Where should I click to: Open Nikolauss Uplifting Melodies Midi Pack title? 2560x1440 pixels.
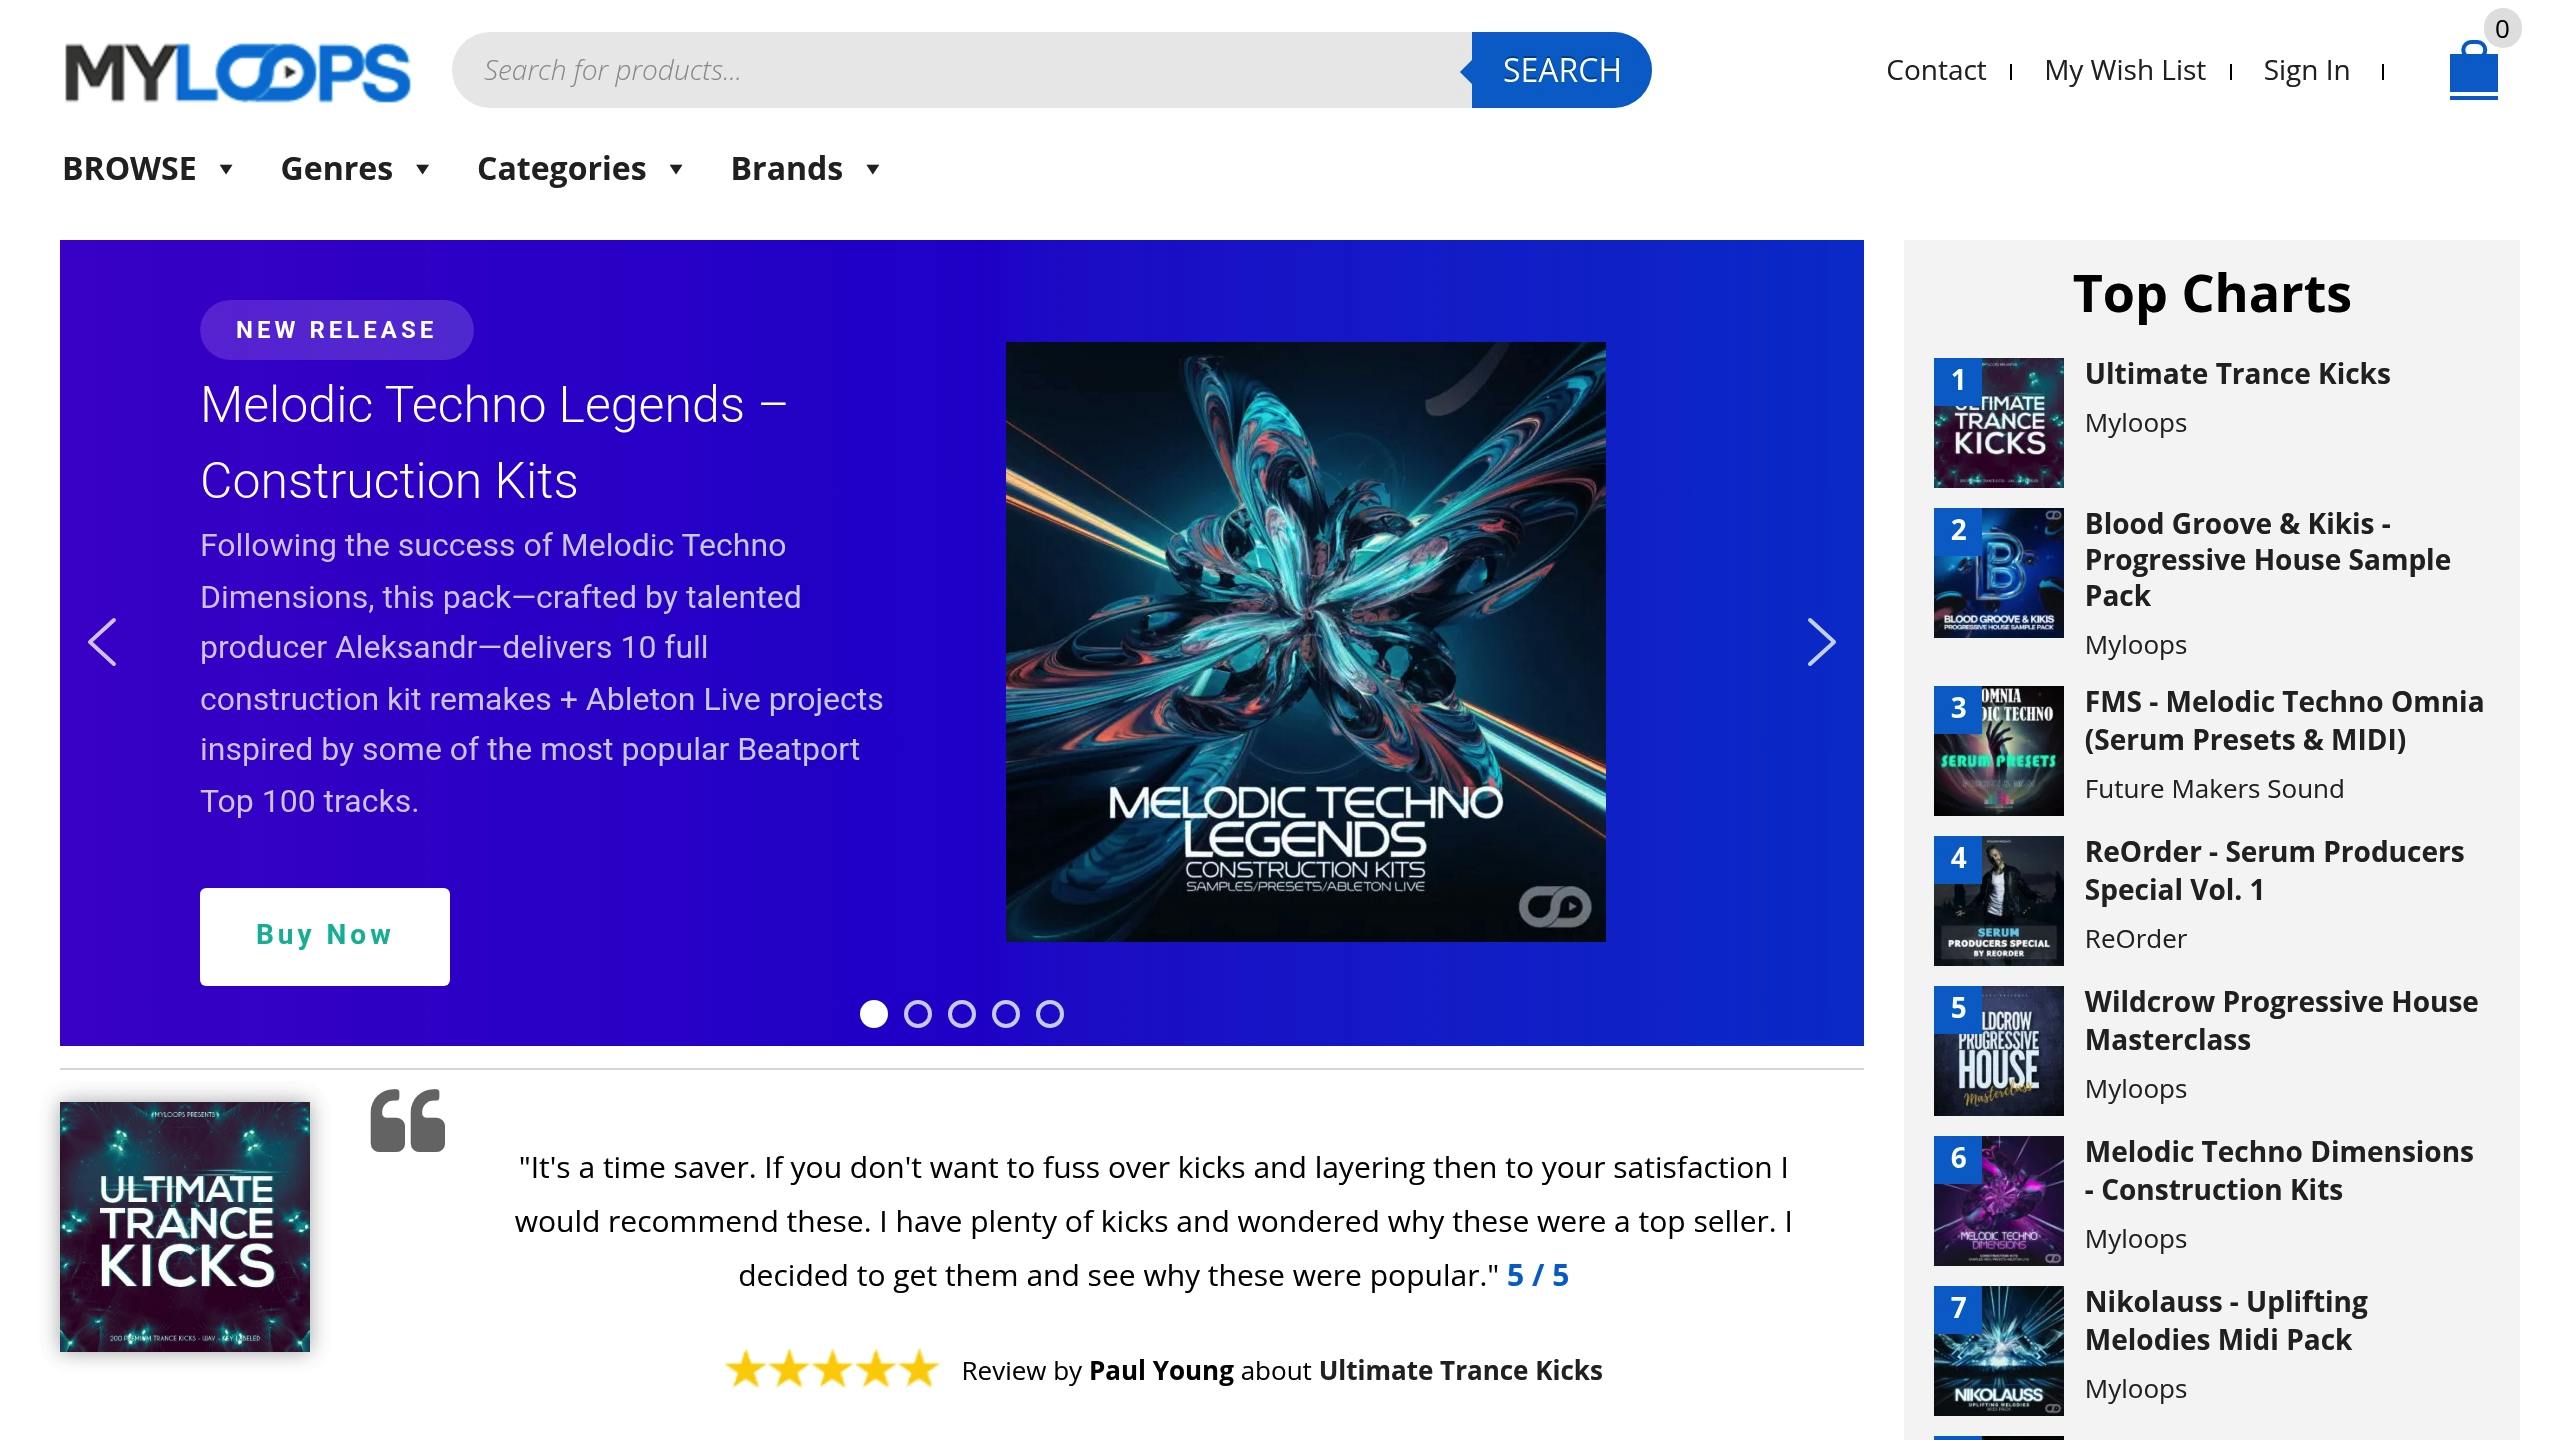coord(2226,1321)
